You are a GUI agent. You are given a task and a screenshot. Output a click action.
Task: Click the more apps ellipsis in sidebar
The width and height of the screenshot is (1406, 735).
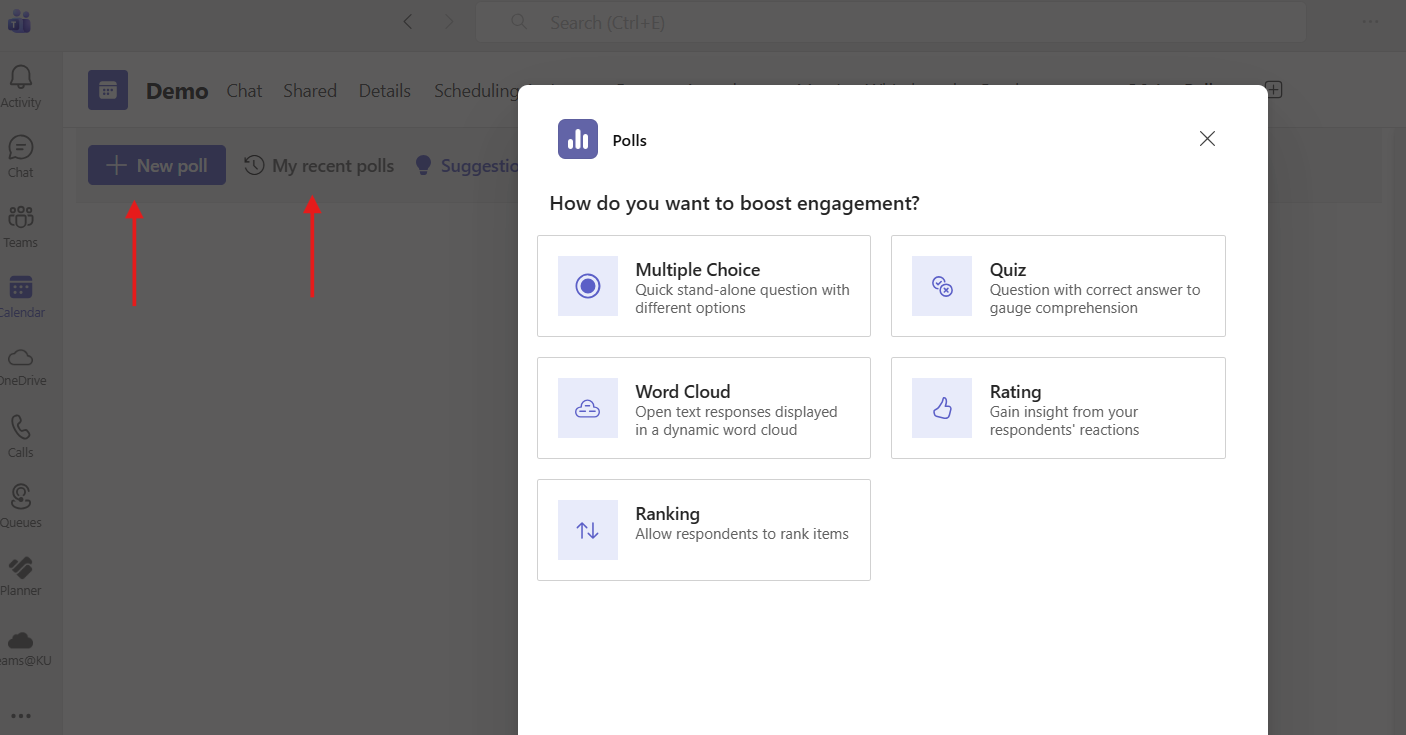pos(21,716)
